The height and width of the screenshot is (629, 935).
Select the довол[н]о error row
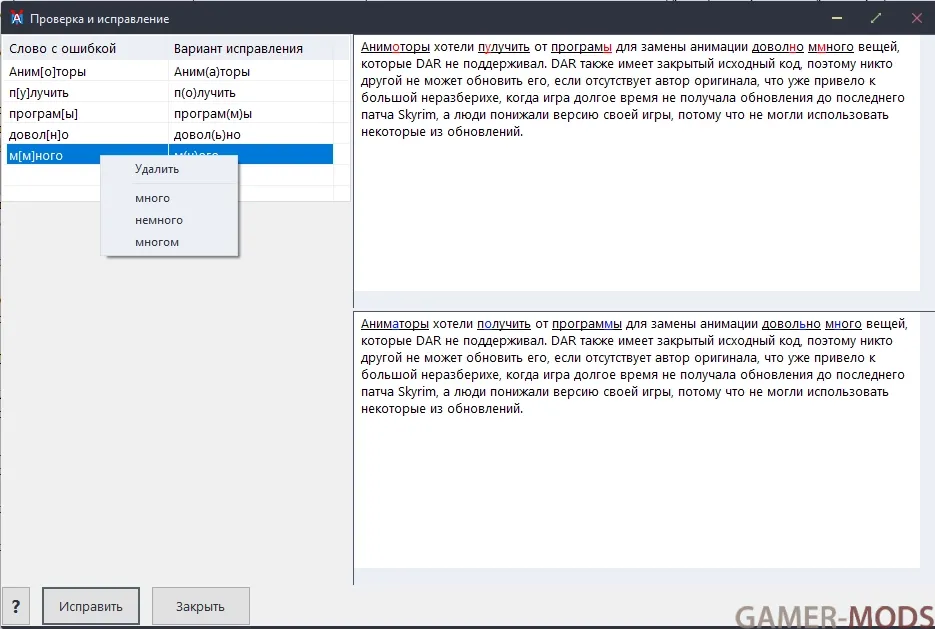(x=39, y=135)
